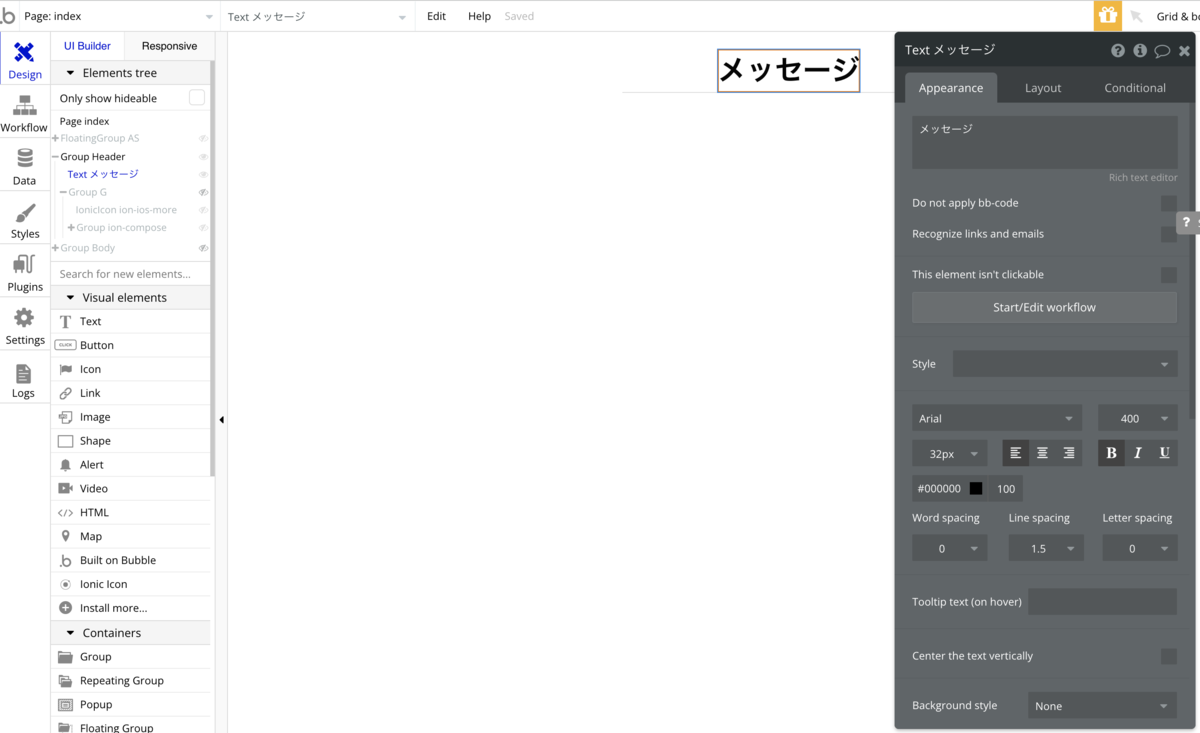Select the Video visual element
The width and height of the screenshot is (1200, 733).
131,489
